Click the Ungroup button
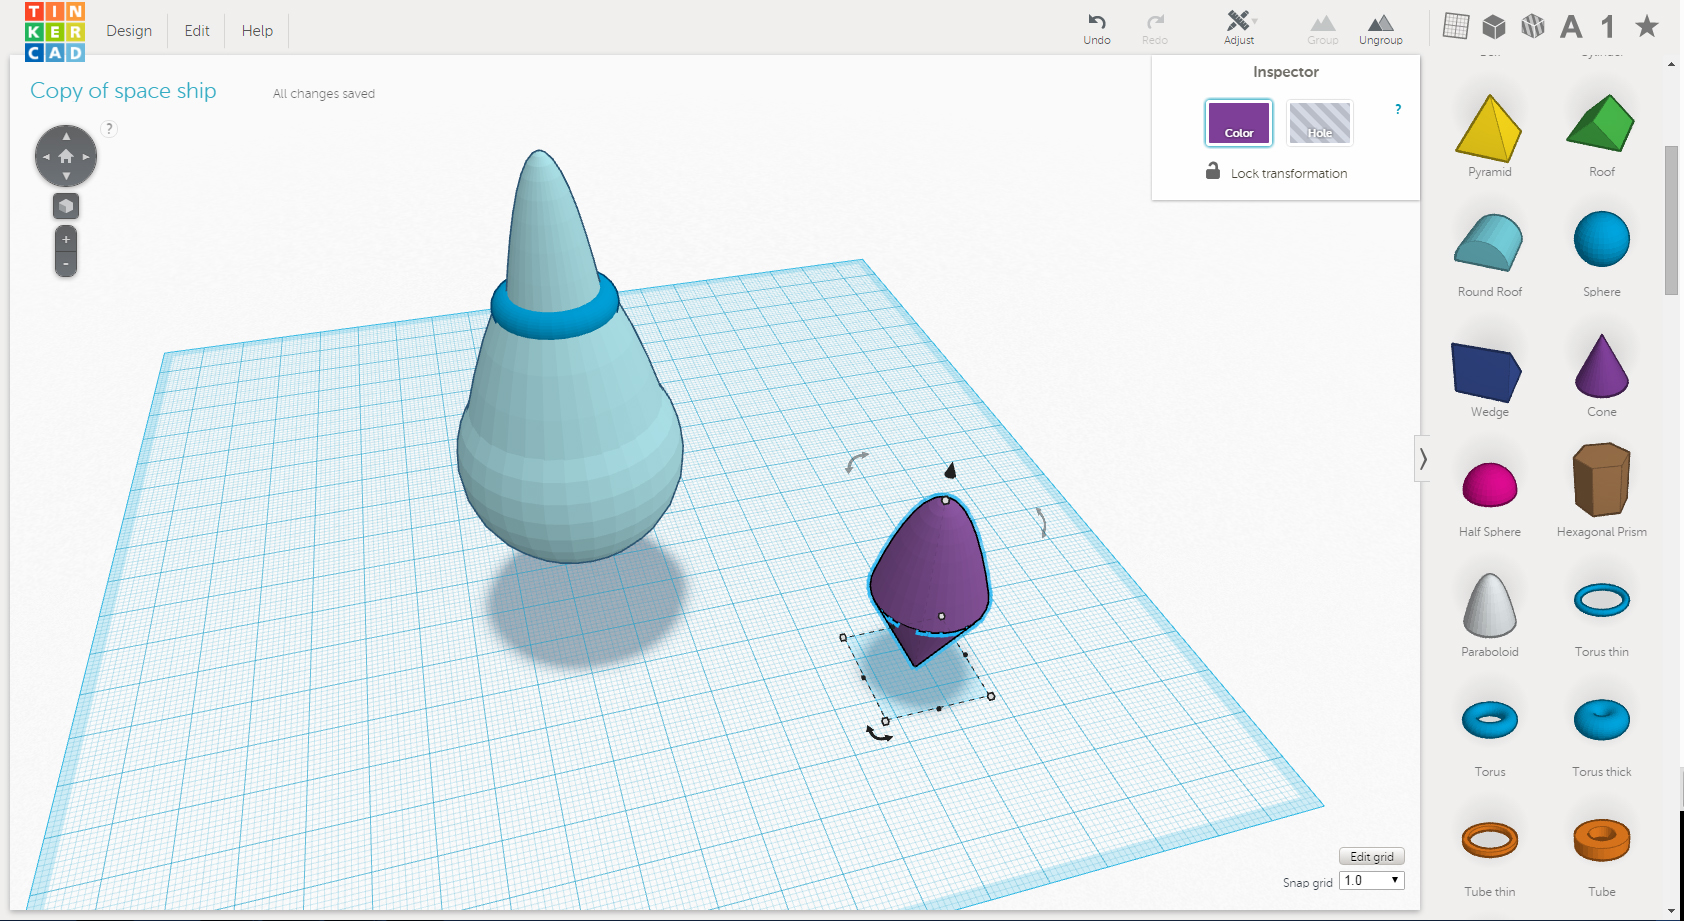 pyautogui.click(x=1381, y=29)
